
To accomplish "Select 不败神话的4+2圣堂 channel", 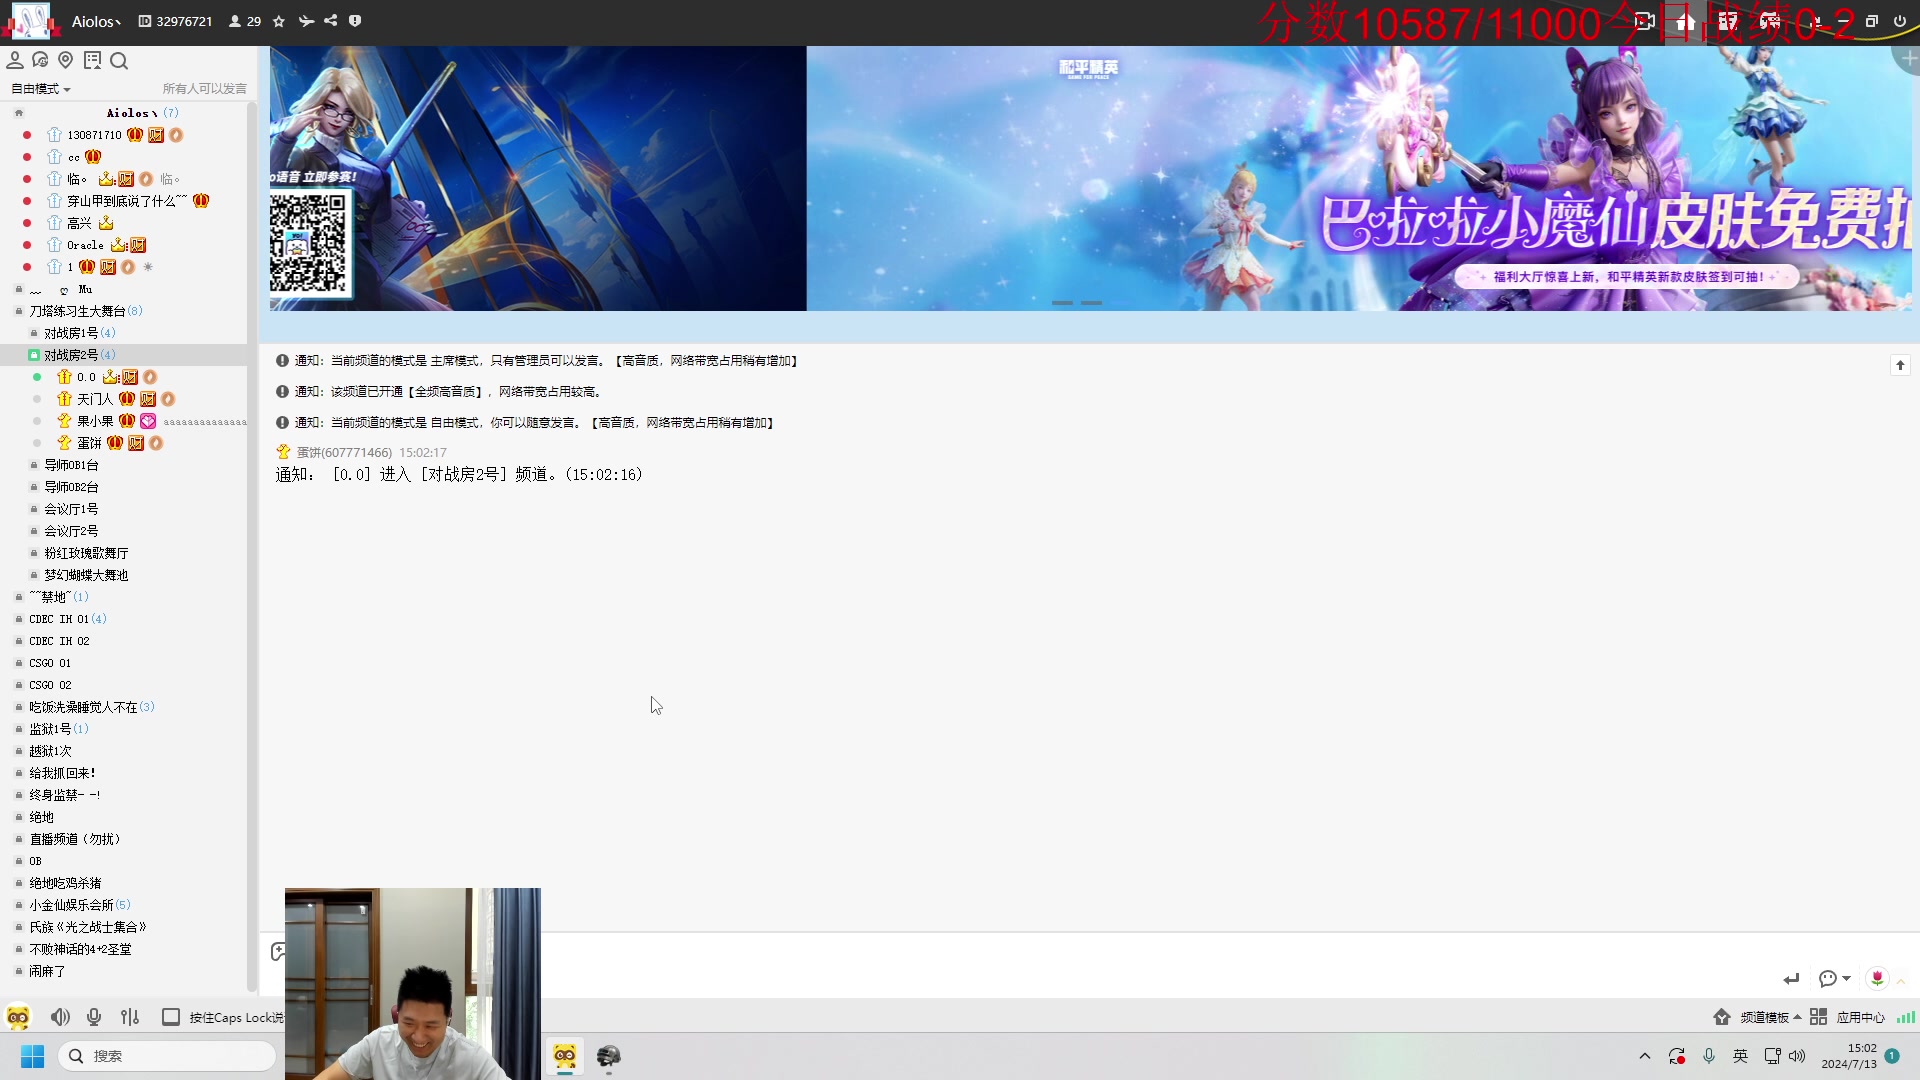I will click(80, 949).
